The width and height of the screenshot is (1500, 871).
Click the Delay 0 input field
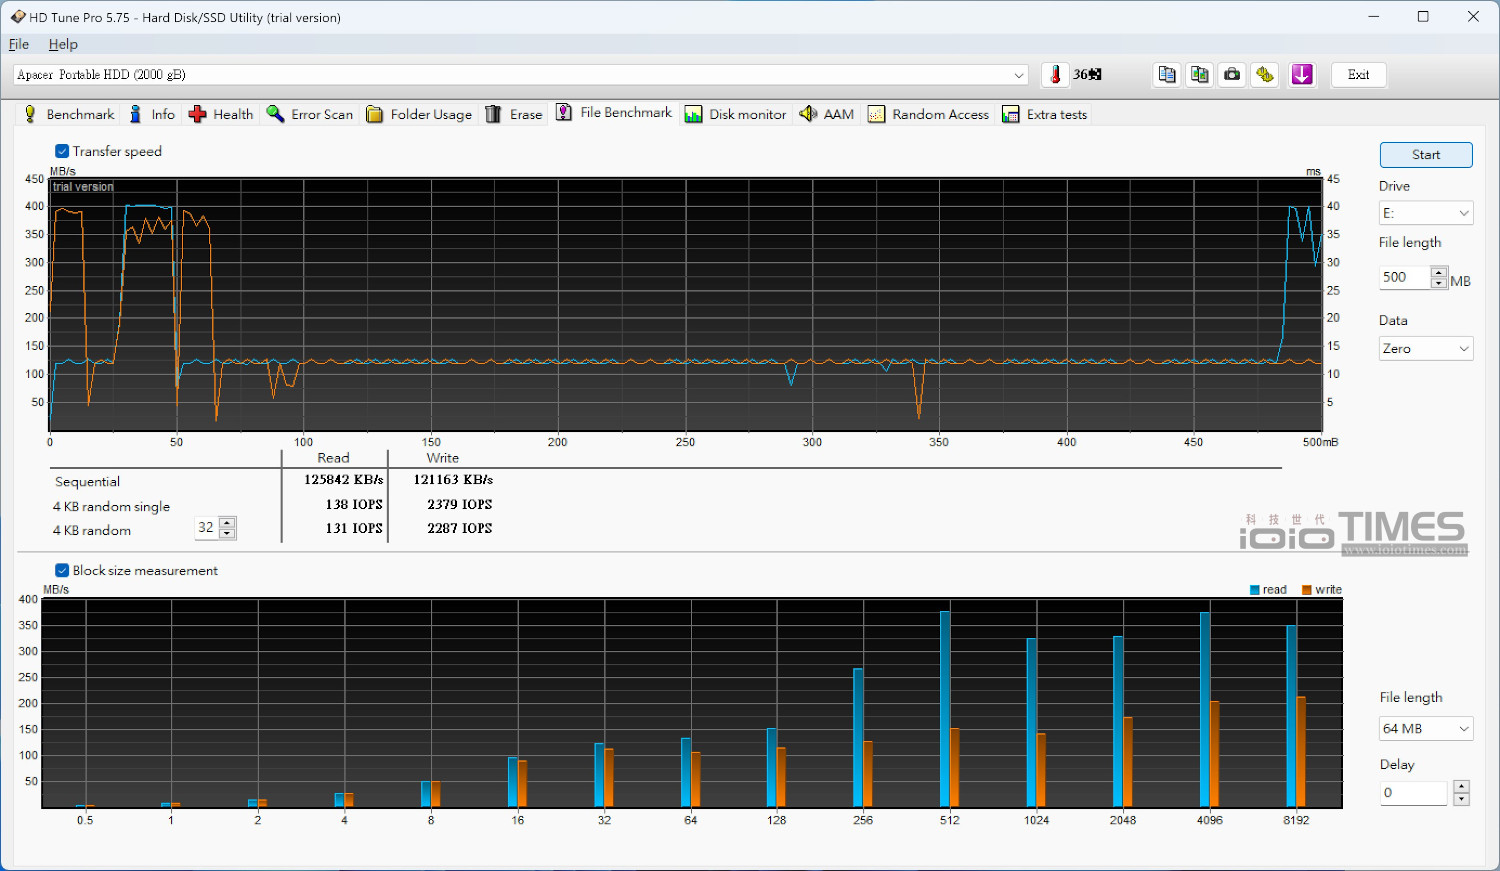click(x=1415, y=793)
